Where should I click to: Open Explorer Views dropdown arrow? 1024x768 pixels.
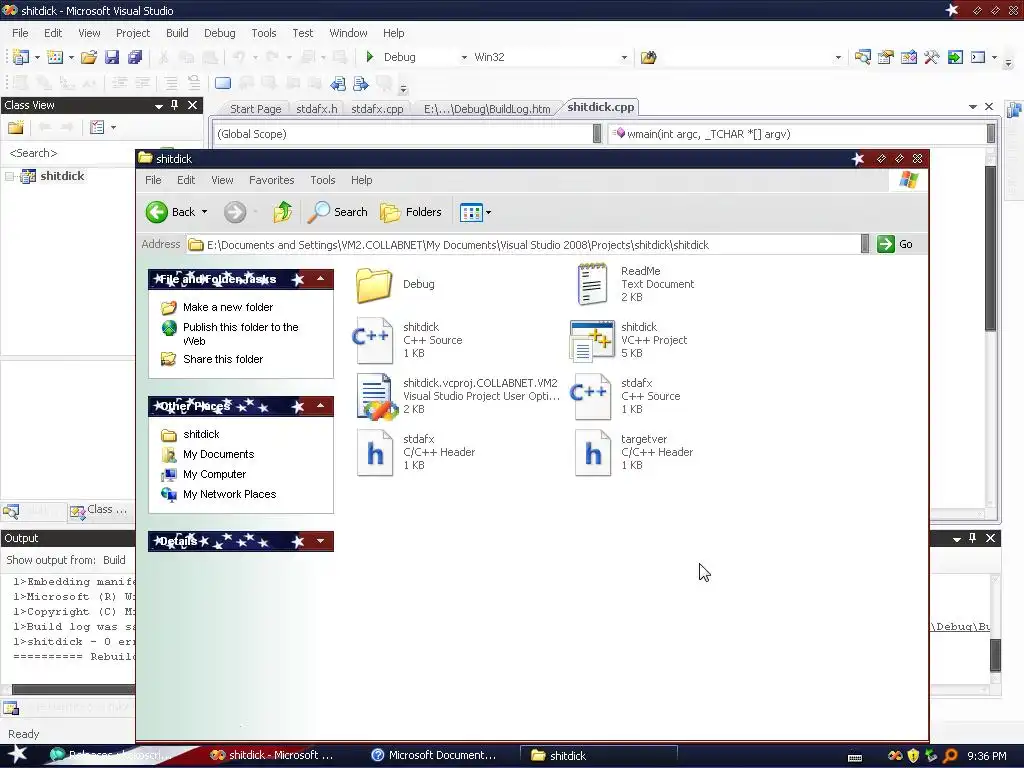(x=488, y=212)
